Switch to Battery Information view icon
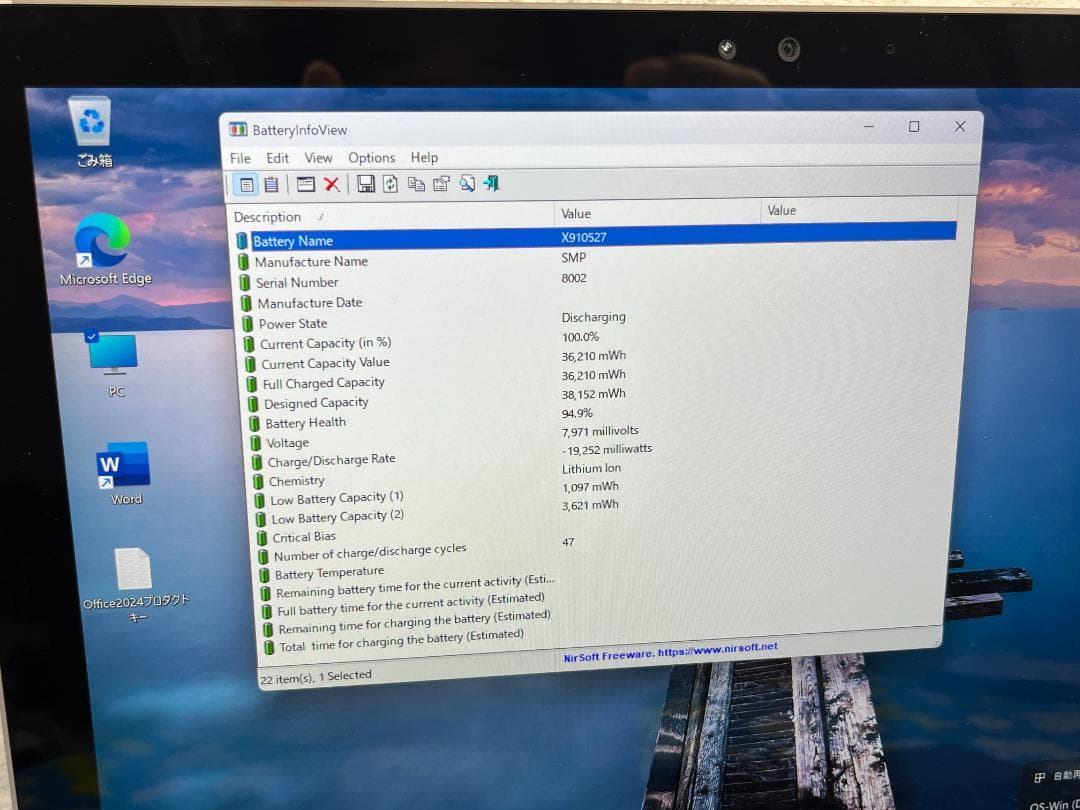Screen dimensions: 1080x810 [x=246, y=184]
